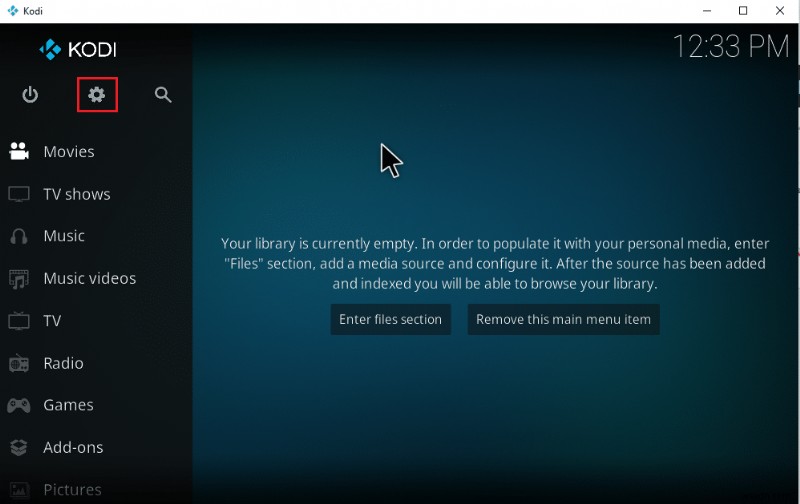
Task: Select the Add-ons box icon
Action: (x=19, y=447)
